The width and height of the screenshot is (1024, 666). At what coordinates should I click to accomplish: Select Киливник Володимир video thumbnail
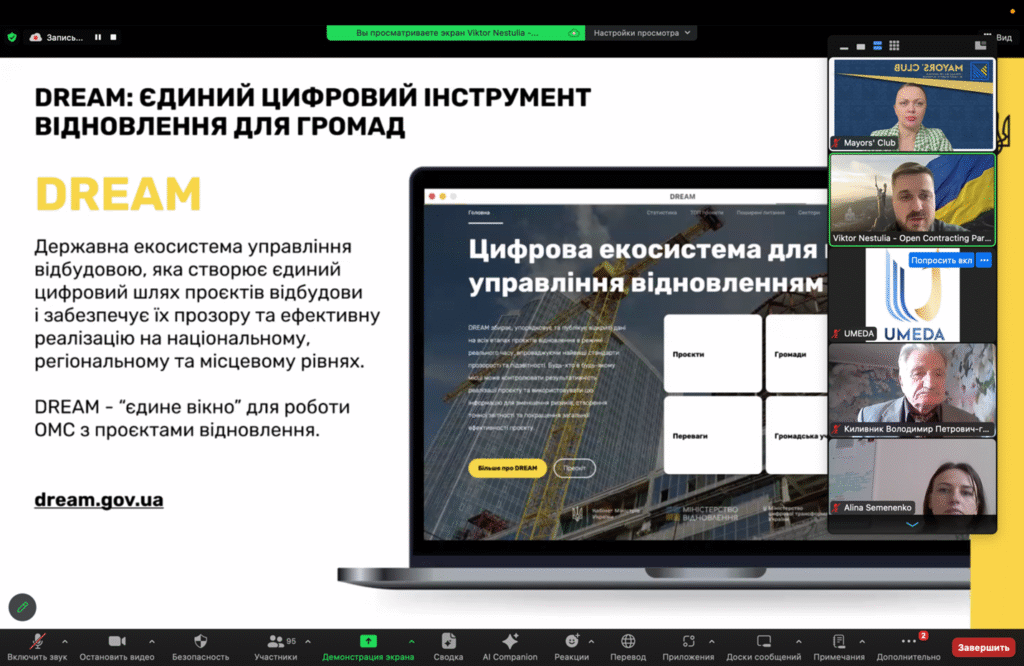coord(912,390)
